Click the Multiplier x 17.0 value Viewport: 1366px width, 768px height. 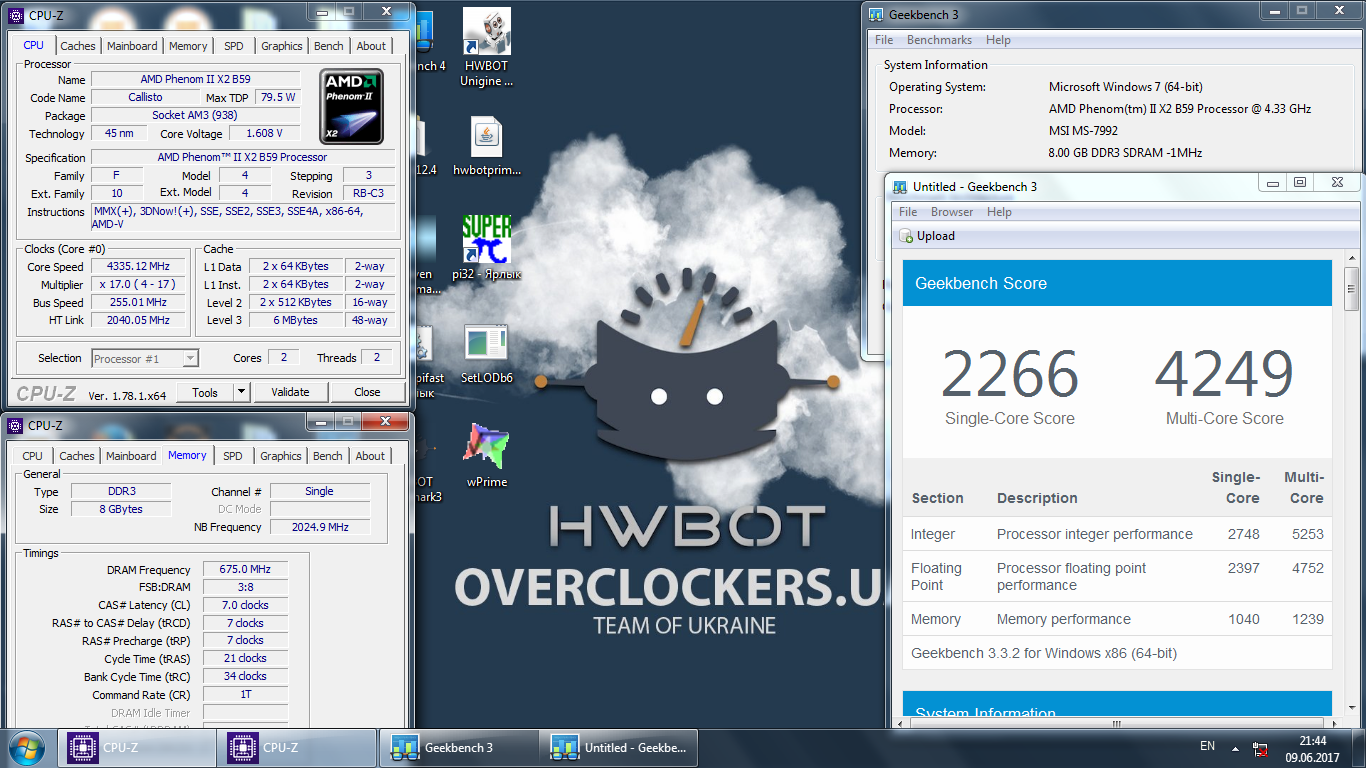point(138,284)
